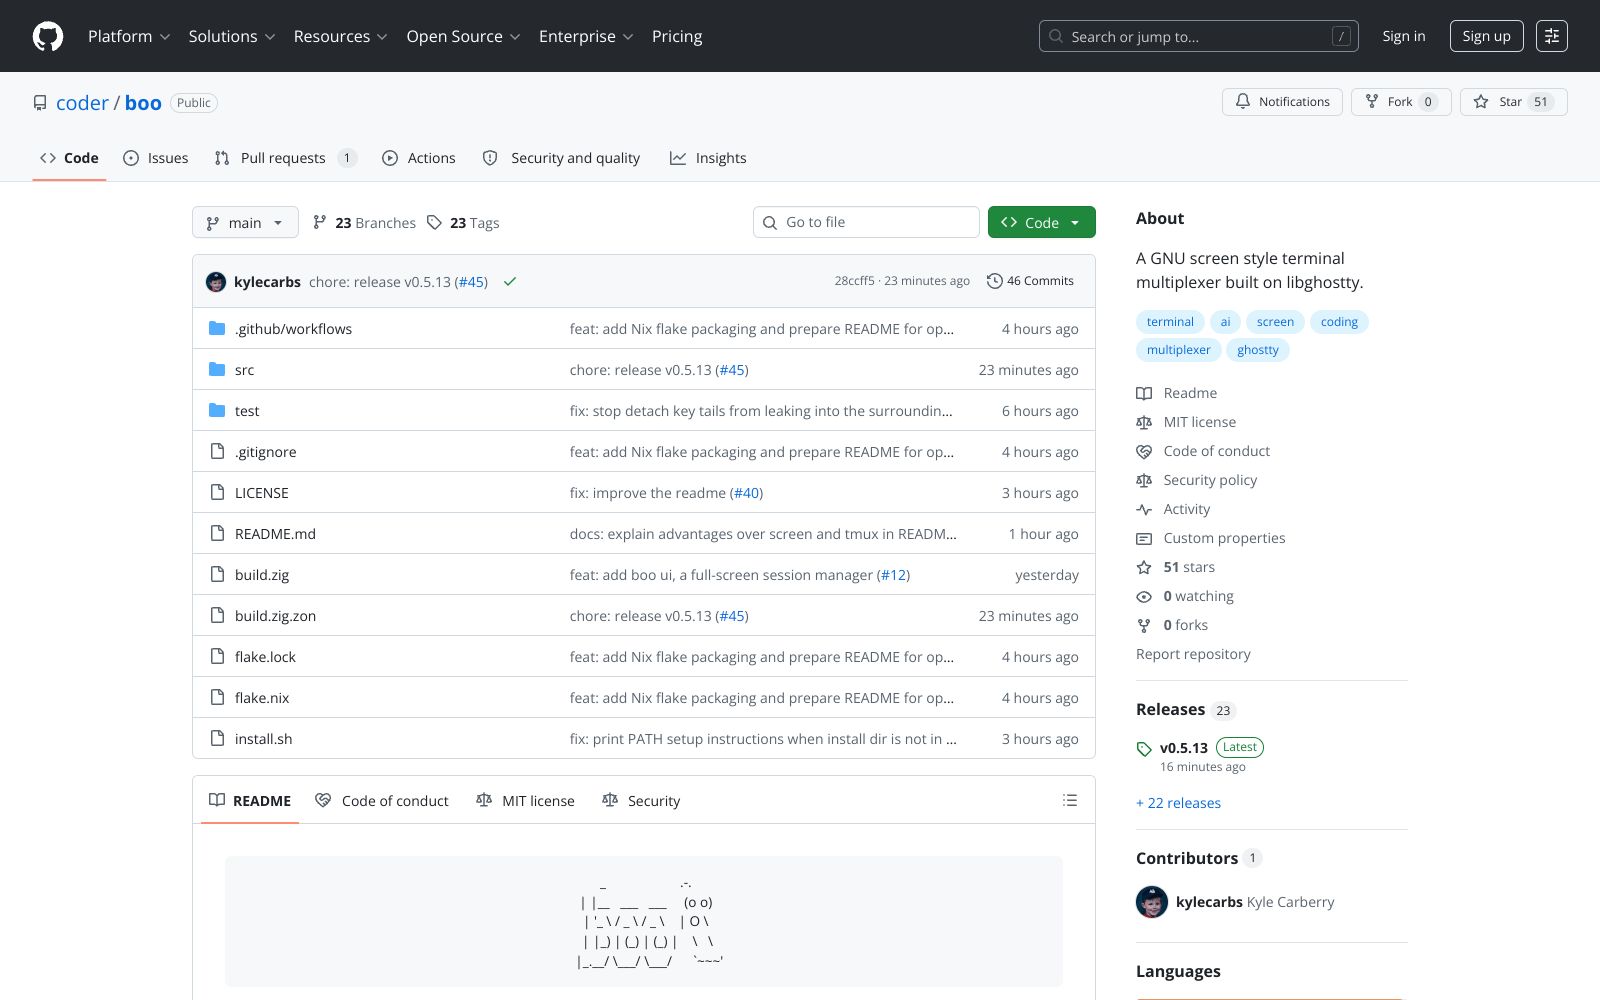
Task: Click the file icon next to install.sh
Action: pyautogui.click(x=217, y=738)
